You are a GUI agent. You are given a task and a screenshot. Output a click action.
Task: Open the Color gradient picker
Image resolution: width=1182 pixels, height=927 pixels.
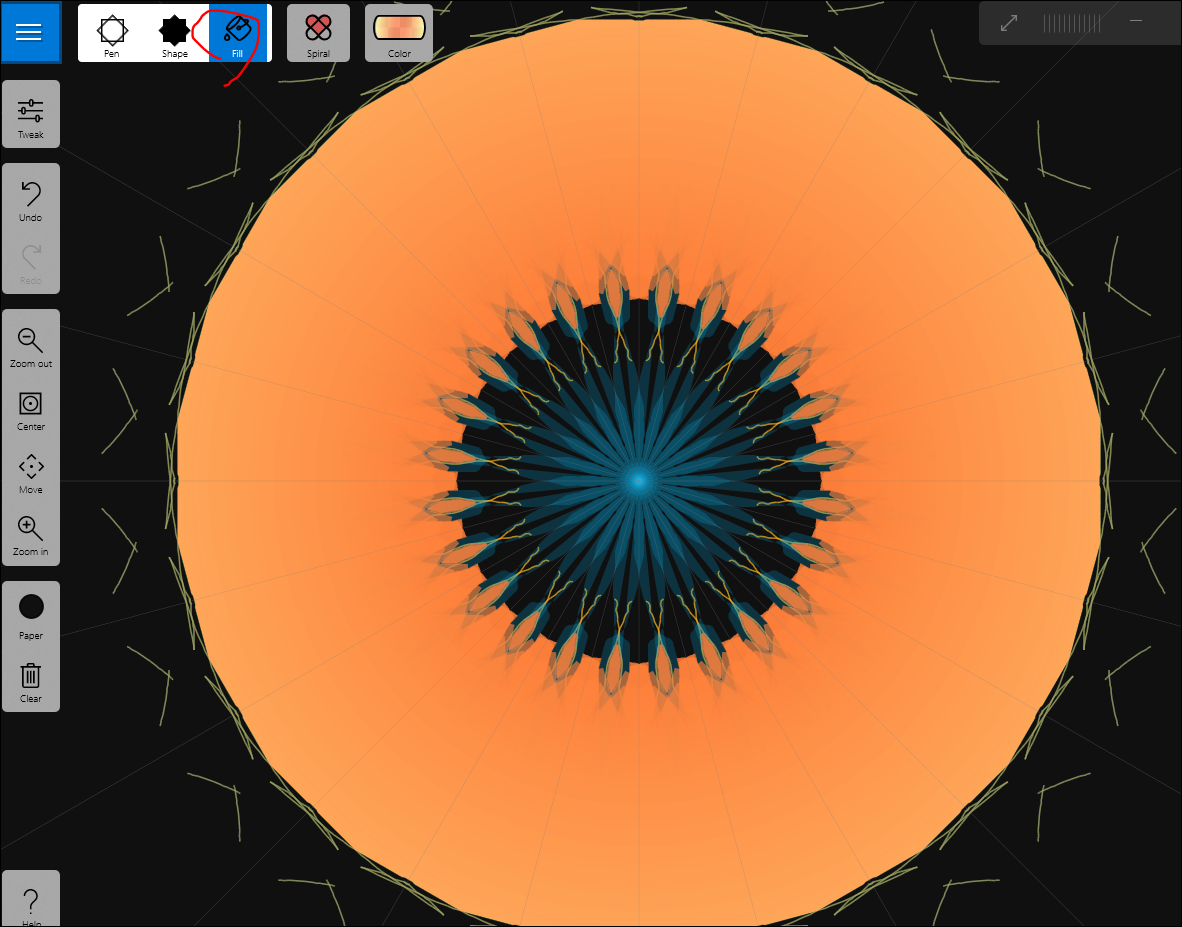399,34
